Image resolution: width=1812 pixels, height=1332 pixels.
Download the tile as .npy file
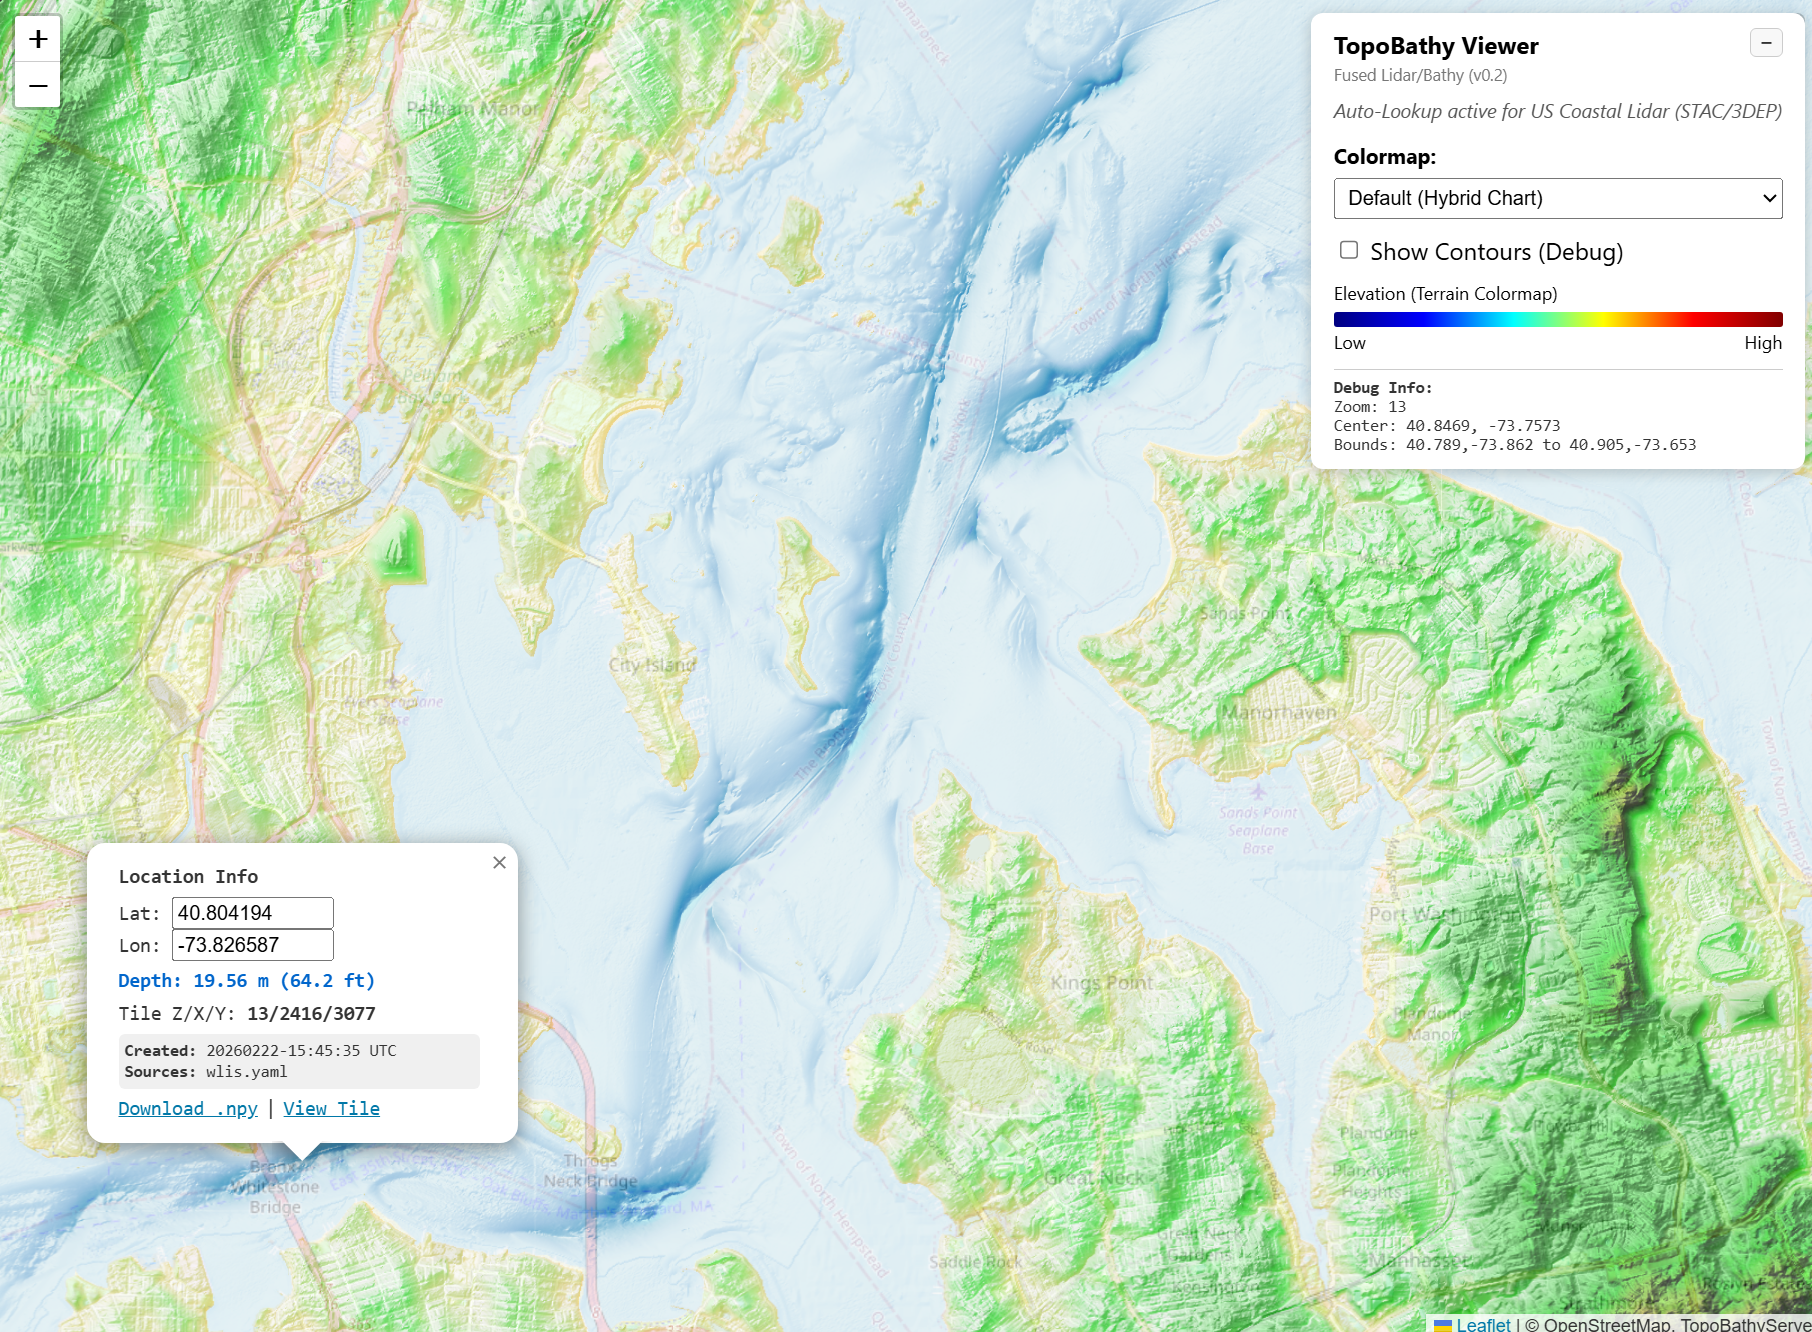(x=188, y=1108)
